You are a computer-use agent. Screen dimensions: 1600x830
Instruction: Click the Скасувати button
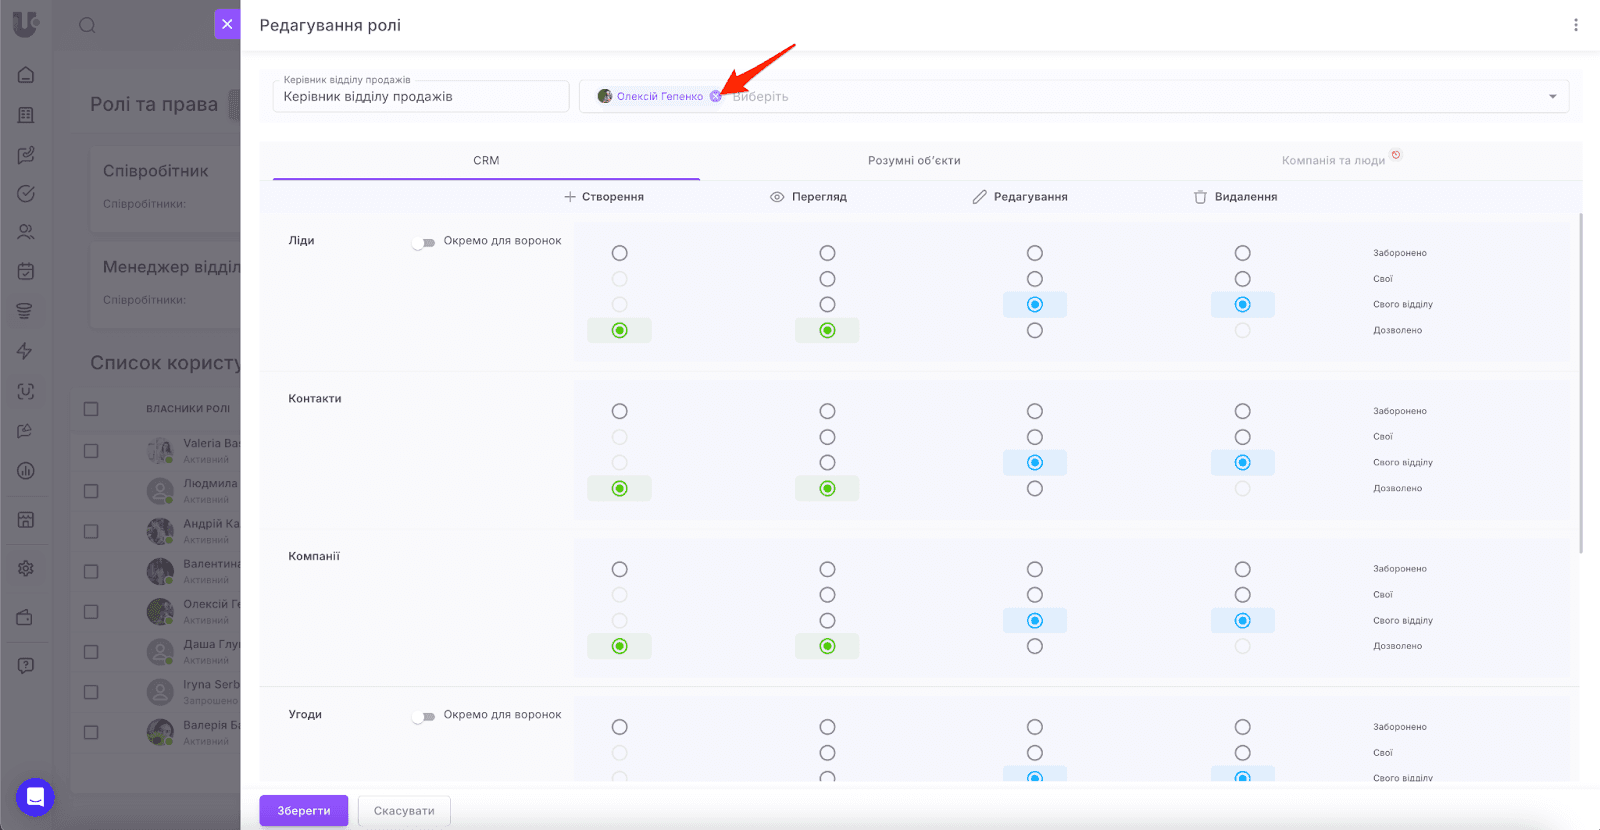pyautogui.click(x=404, y=811)
